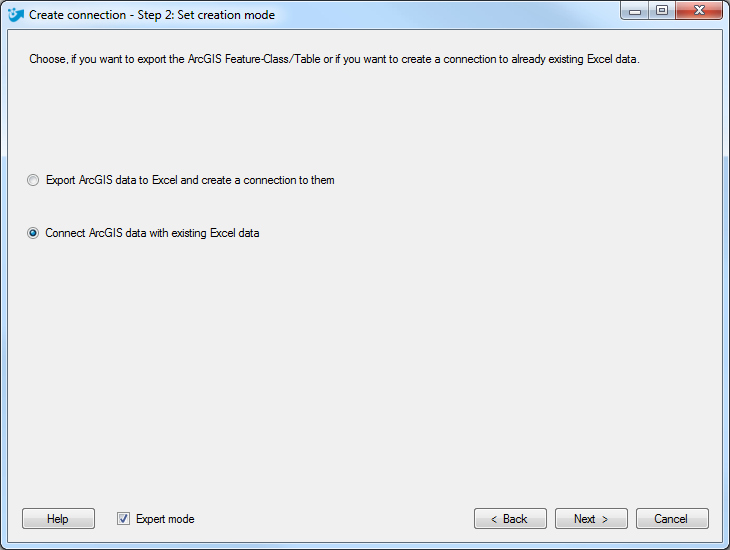Image resolution: width=730 pixels, height=550 pixels.
Task: Maximize the Create connection dialog
Action: tap(662, 11)
